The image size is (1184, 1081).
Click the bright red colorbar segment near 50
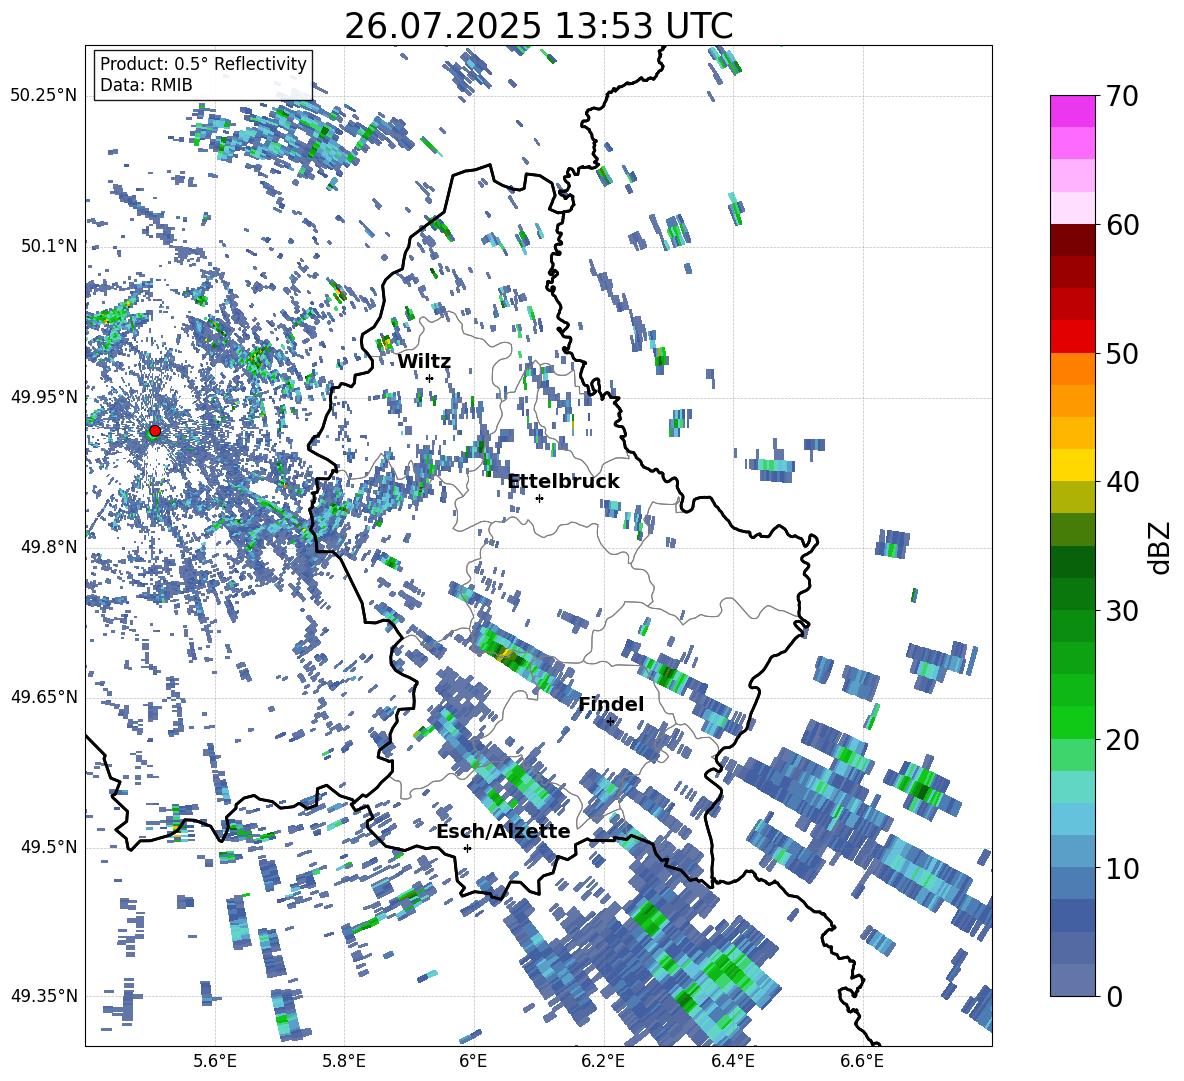(1072, 337)
